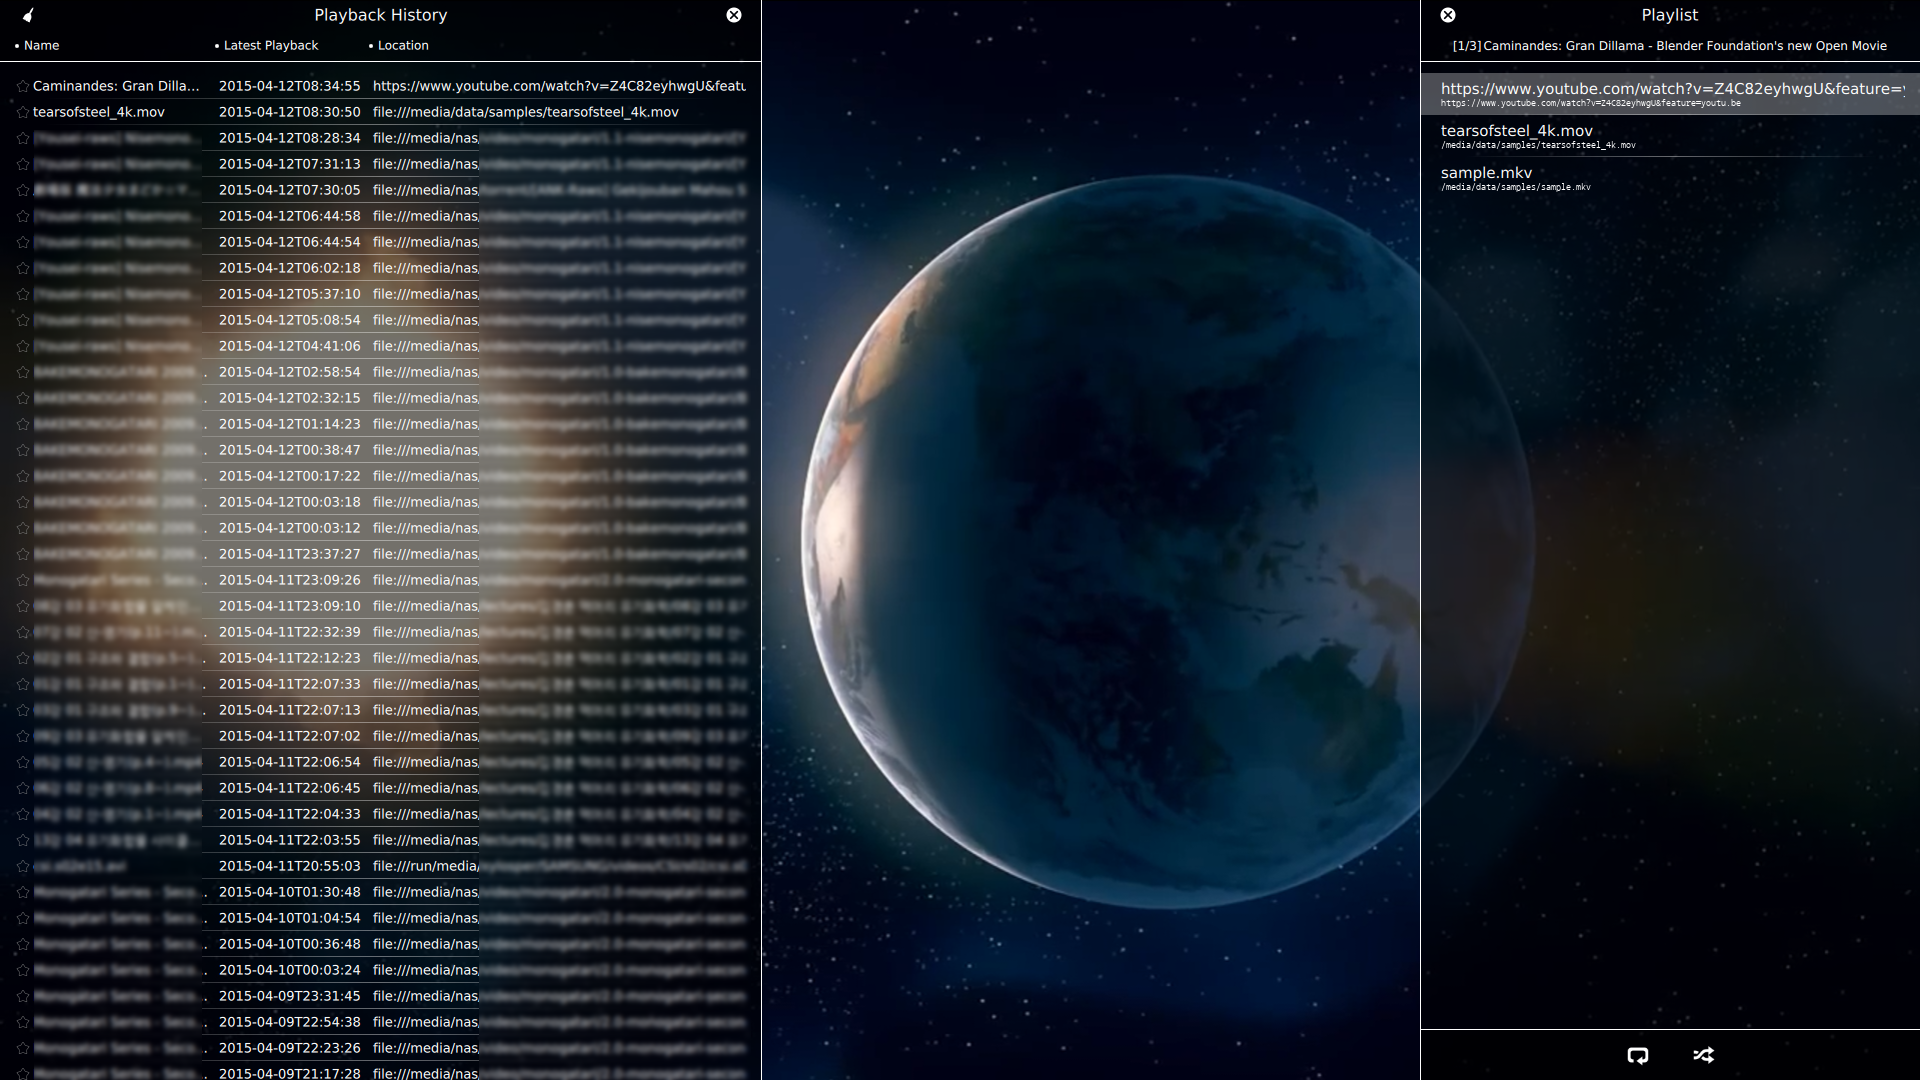Star the entry played 2015-04-10T01:30:48
This screenshot has height=1080, width=1920.
click(x=22, y=892)
